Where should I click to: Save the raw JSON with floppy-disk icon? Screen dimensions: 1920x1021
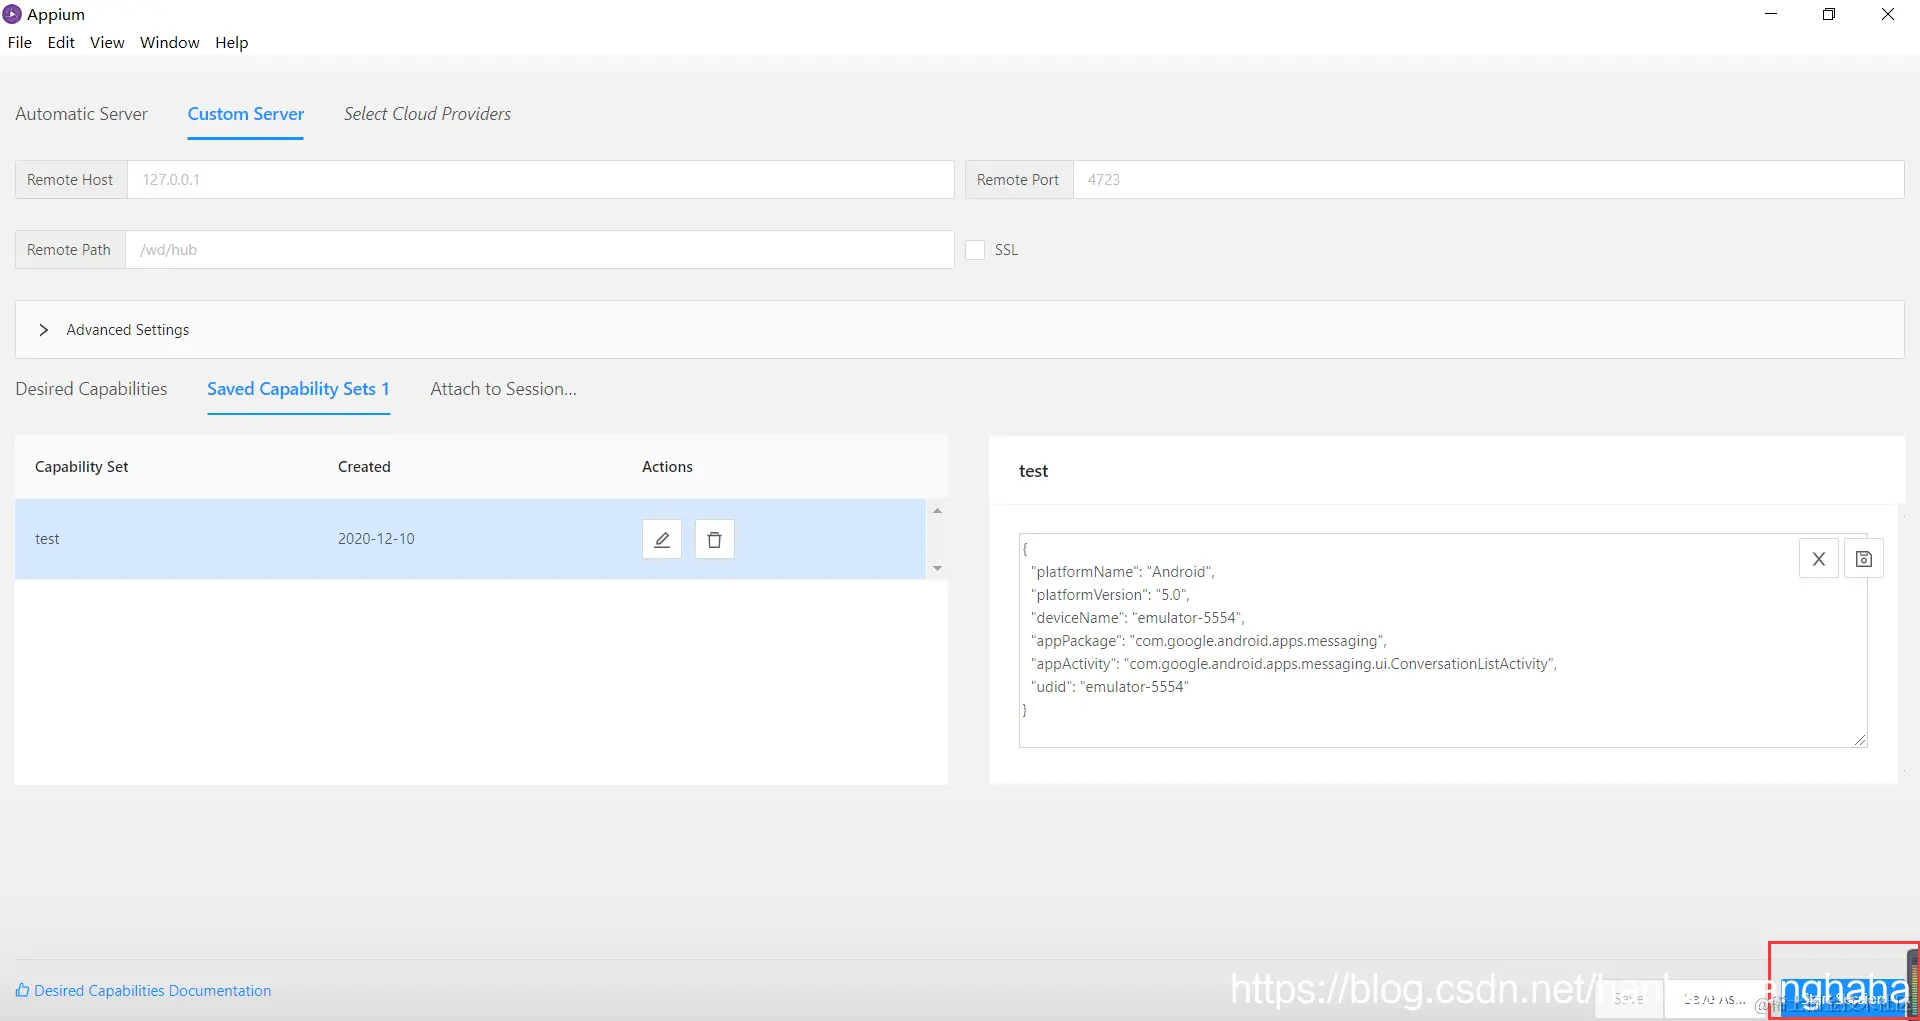1864,559
